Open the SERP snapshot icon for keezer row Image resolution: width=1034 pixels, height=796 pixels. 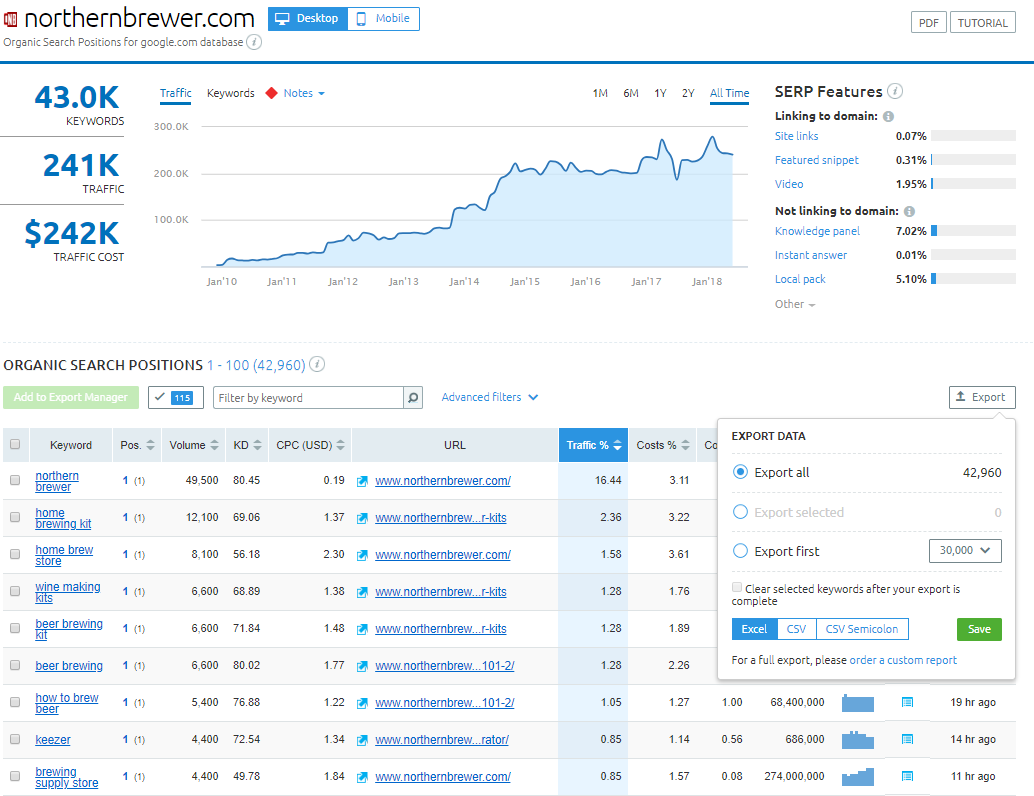point(906,739)
